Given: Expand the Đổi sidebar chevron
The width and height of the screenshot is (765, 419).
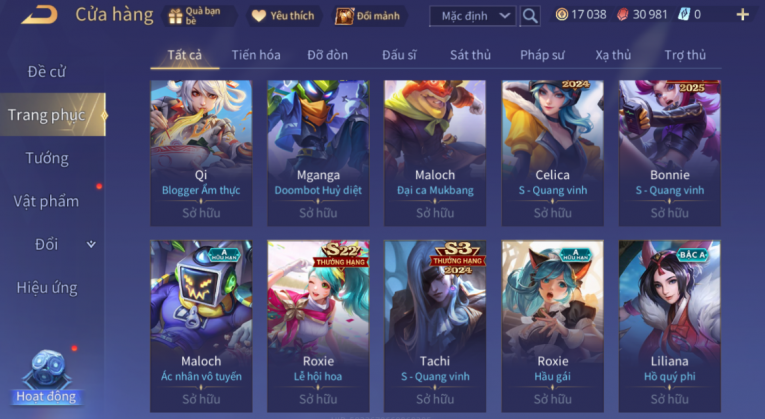Looking at the screenshot, I should (x=91, y=244).
